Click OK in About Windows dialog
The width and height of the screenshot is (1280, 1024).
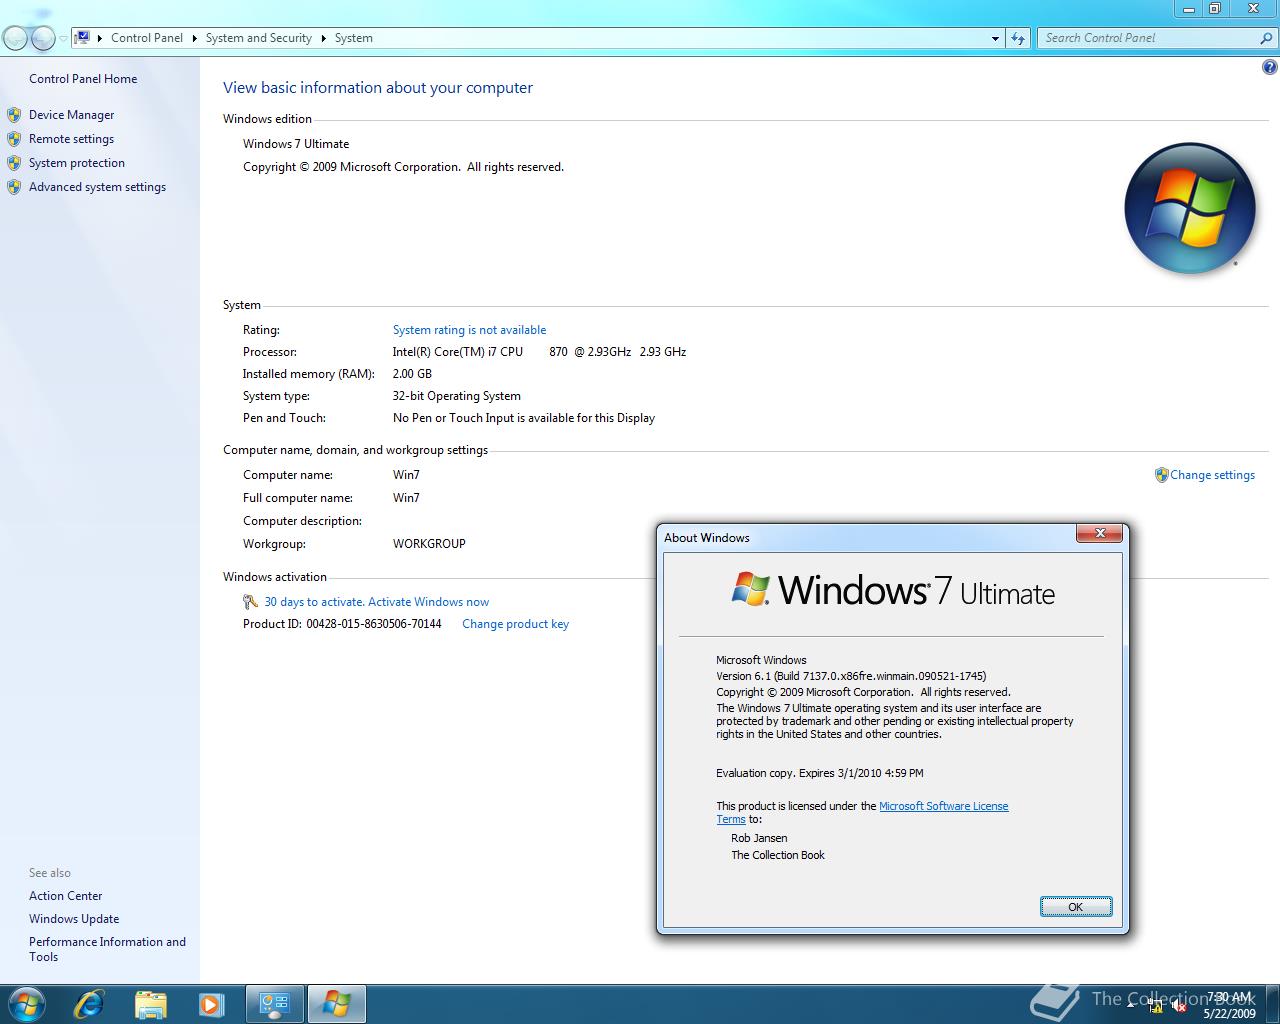coord(1076,907)
